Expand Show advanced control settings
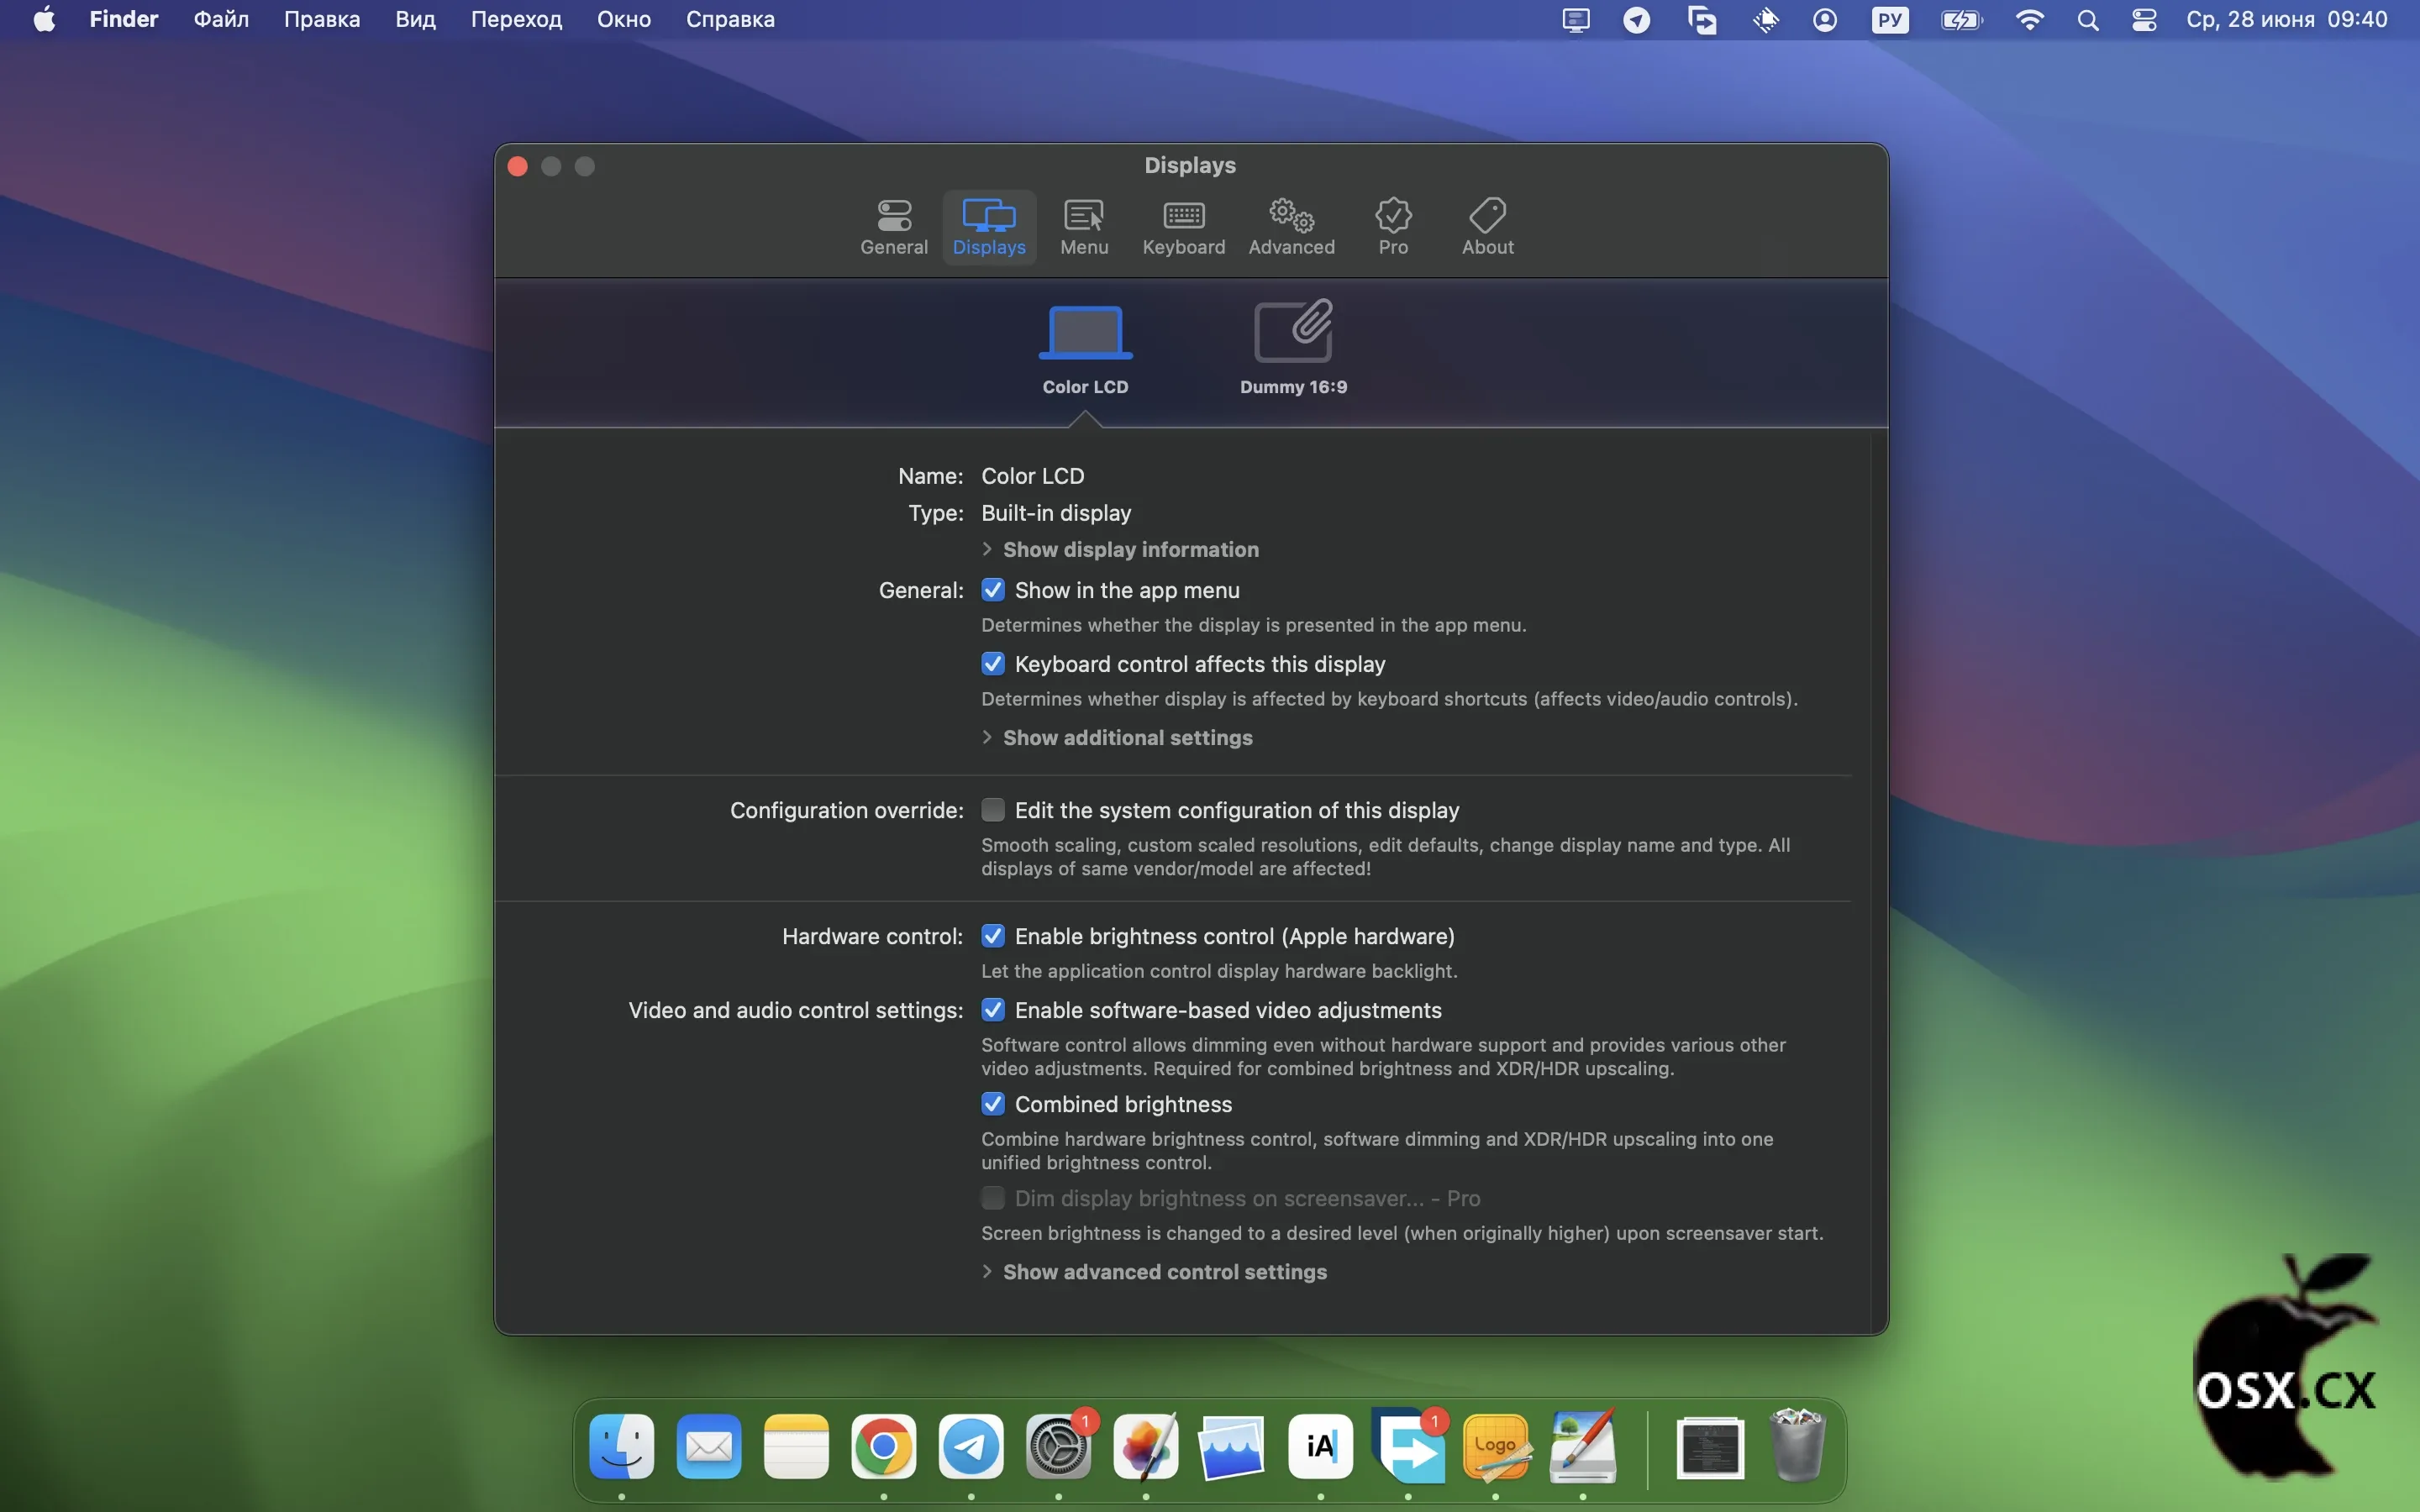This screenshot has height=1512, width=2420. point(1154,1271)
